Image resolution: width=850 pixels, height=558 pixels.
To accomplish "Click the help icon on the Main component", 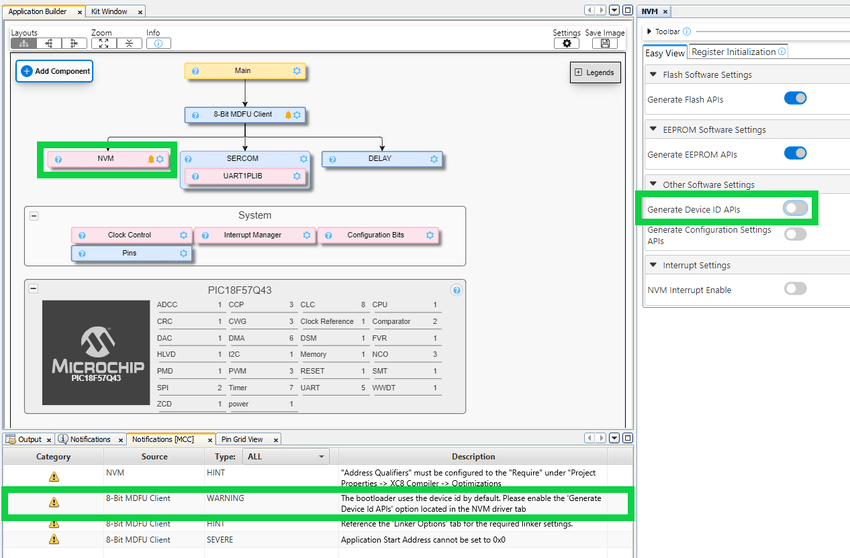I will pyautogui.click(x=195, y=71).
